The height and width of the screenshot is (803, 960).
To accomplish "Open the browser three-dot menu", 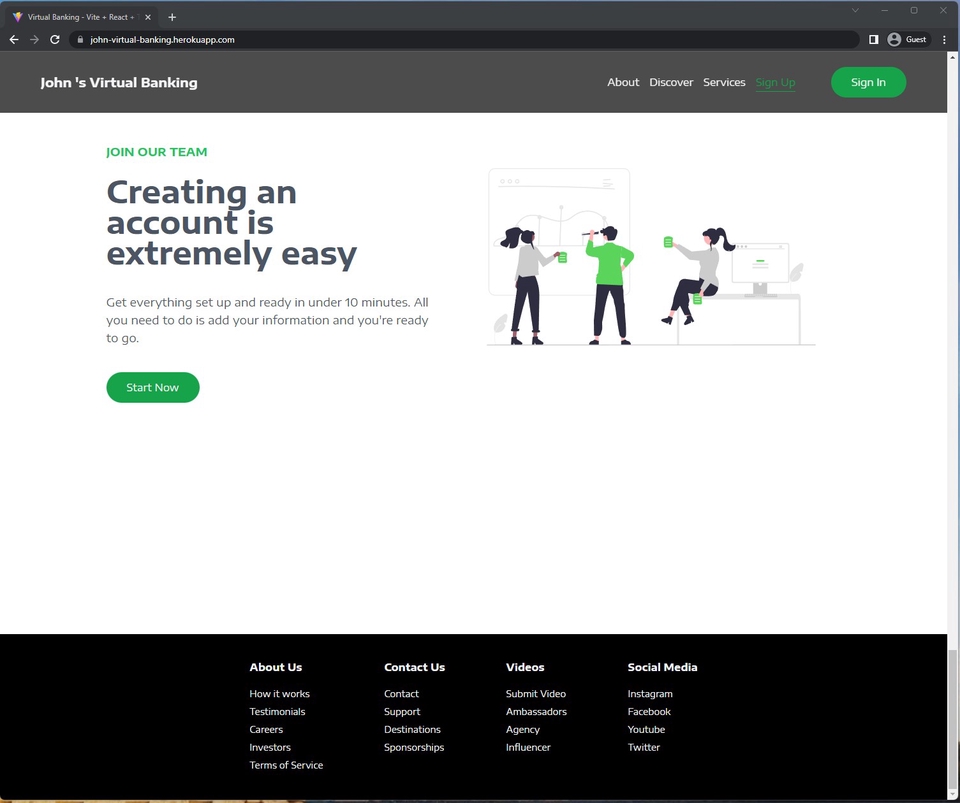I will (x=943, y=39).
